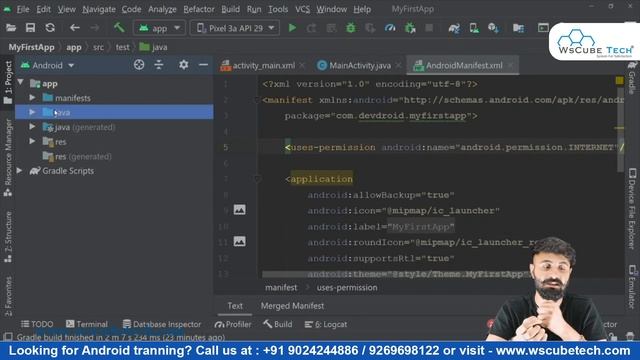Open the Profiler tool window

[x=233, y=324]
